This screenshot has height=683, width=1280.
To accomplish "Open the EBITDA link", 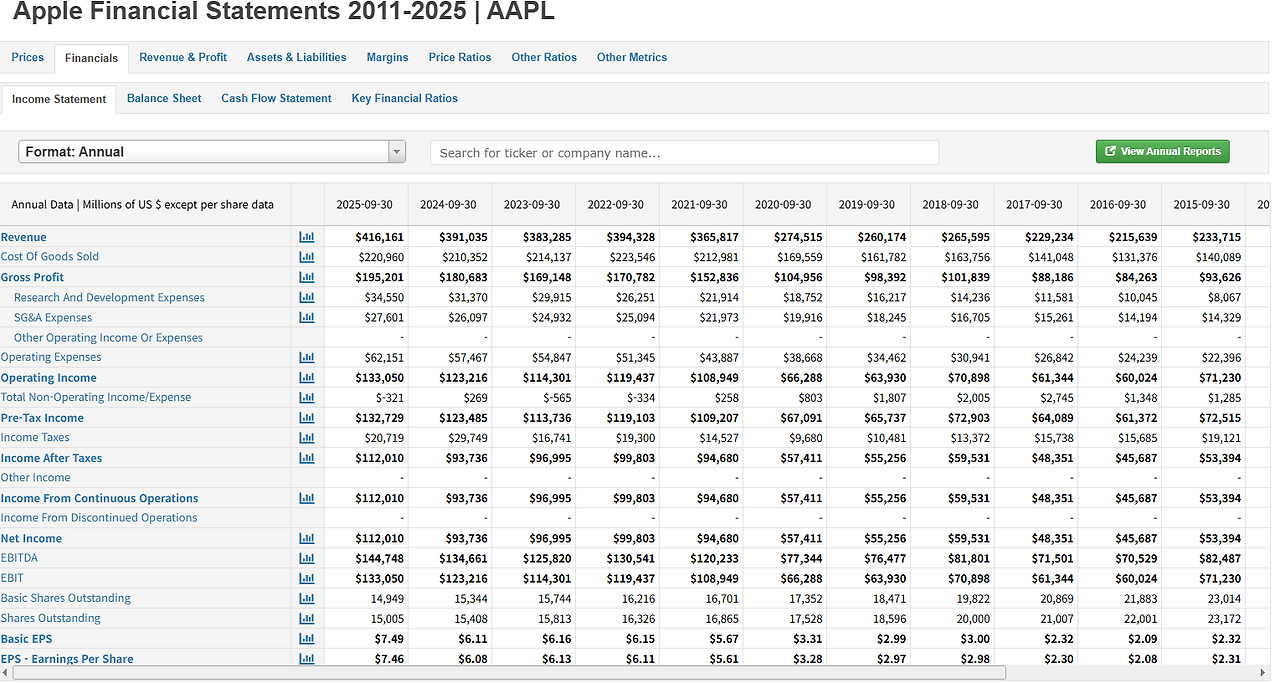I will pyautogui.click(x=19, y=558).
